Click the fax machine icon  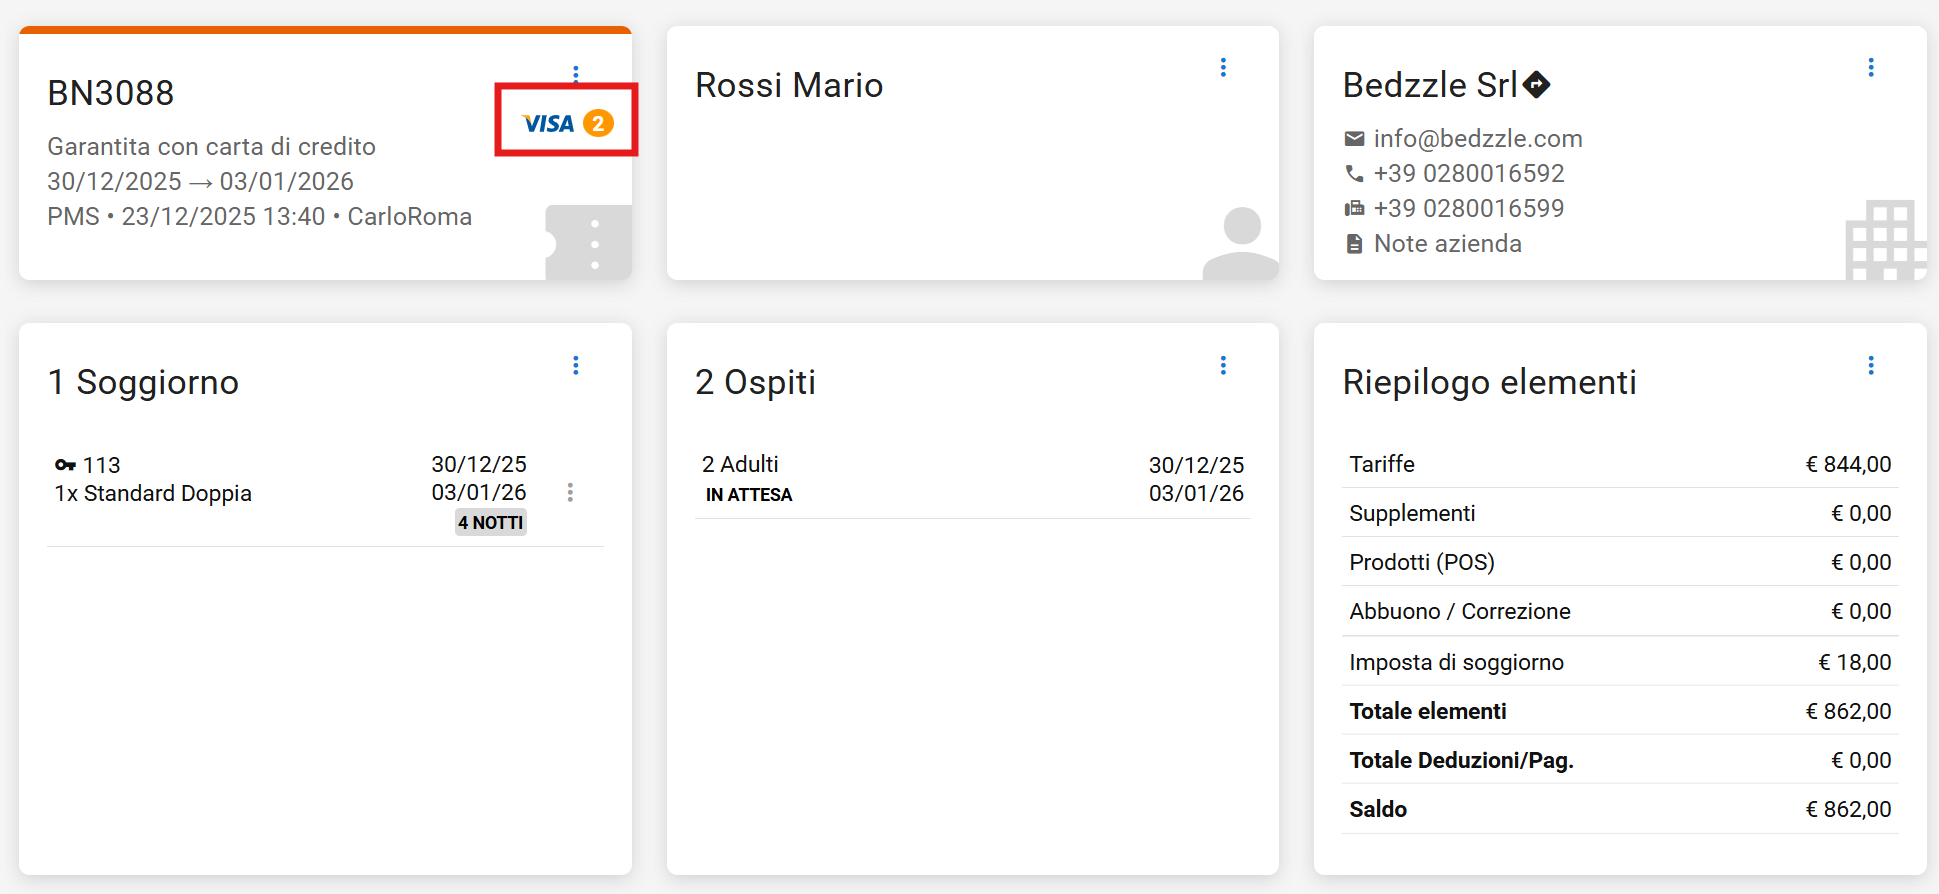[x=1354, y=209]
